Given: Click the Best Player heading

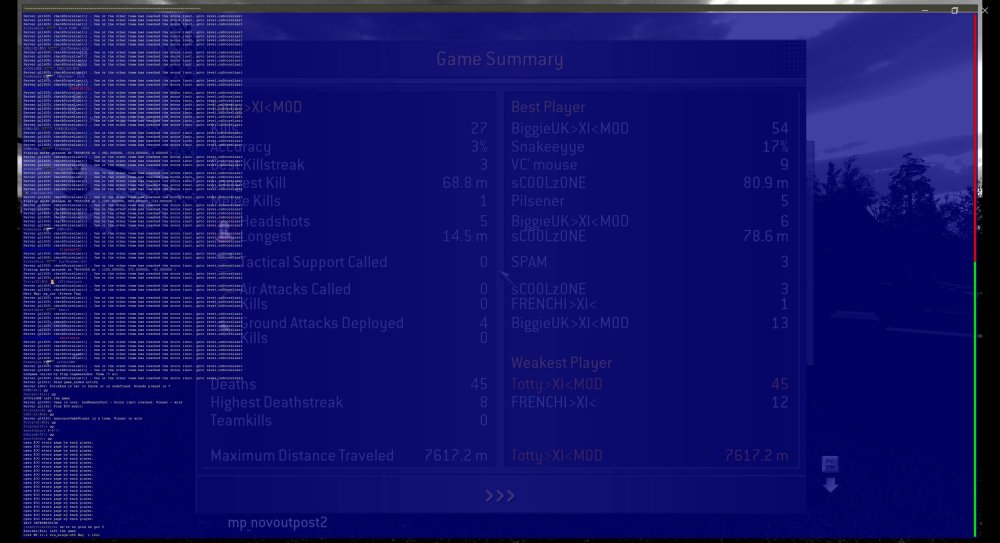Looking at the screenshot, I should pos(548,107).
